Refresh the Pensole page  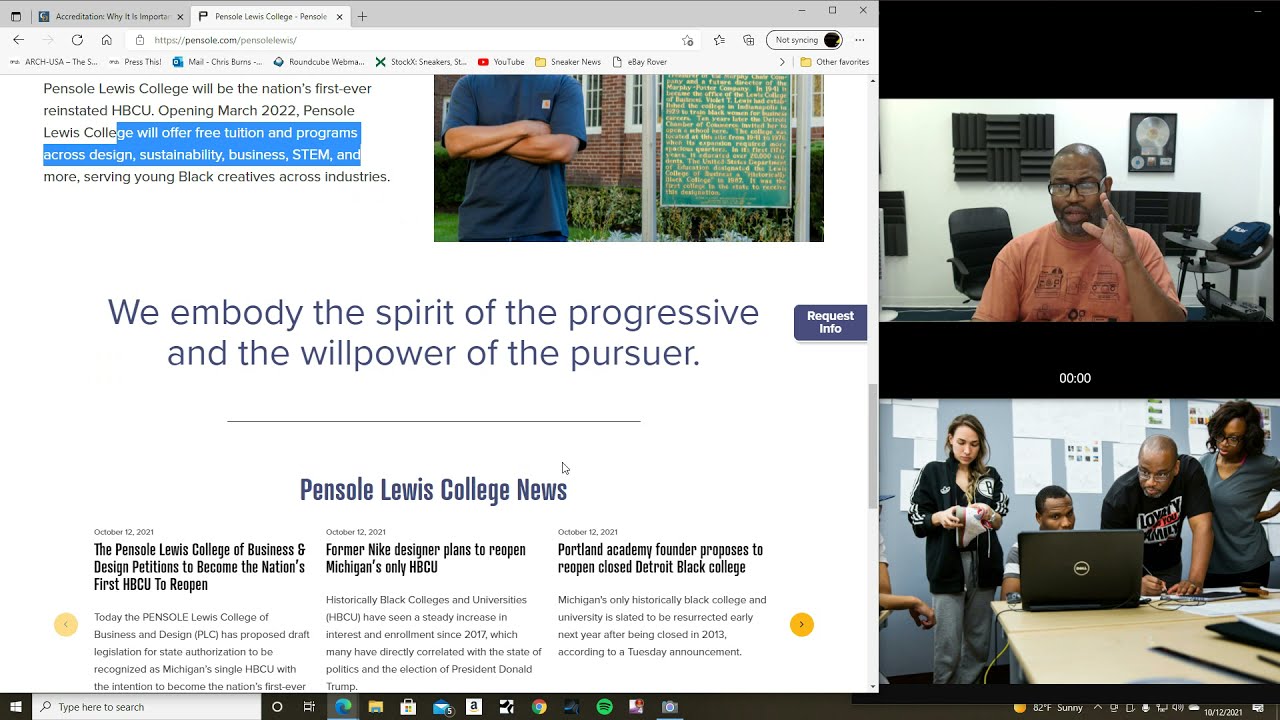point(77,40)
